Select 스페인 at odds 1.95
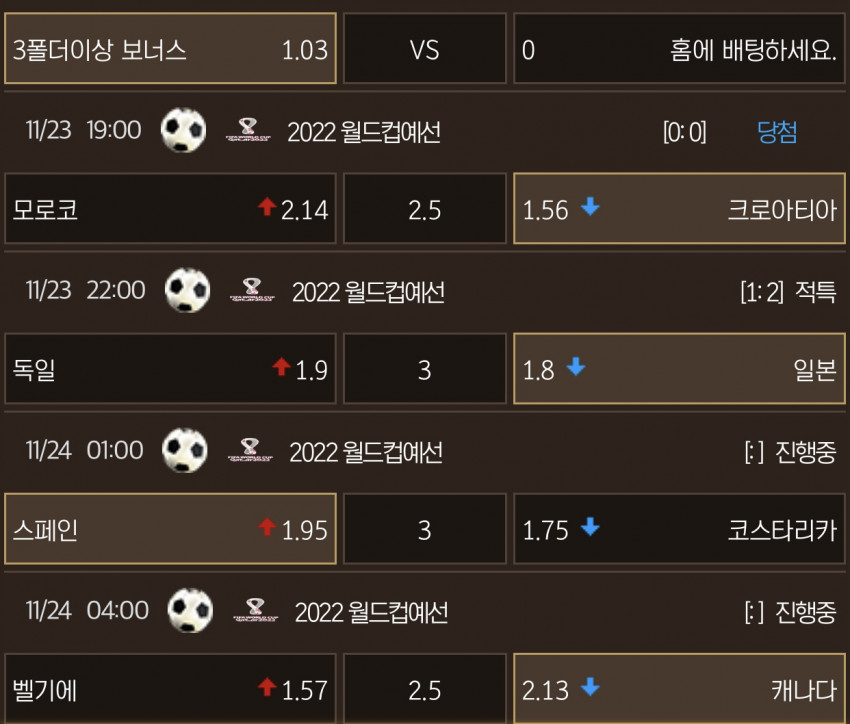 pyautogui.click(x=170, y=529)
